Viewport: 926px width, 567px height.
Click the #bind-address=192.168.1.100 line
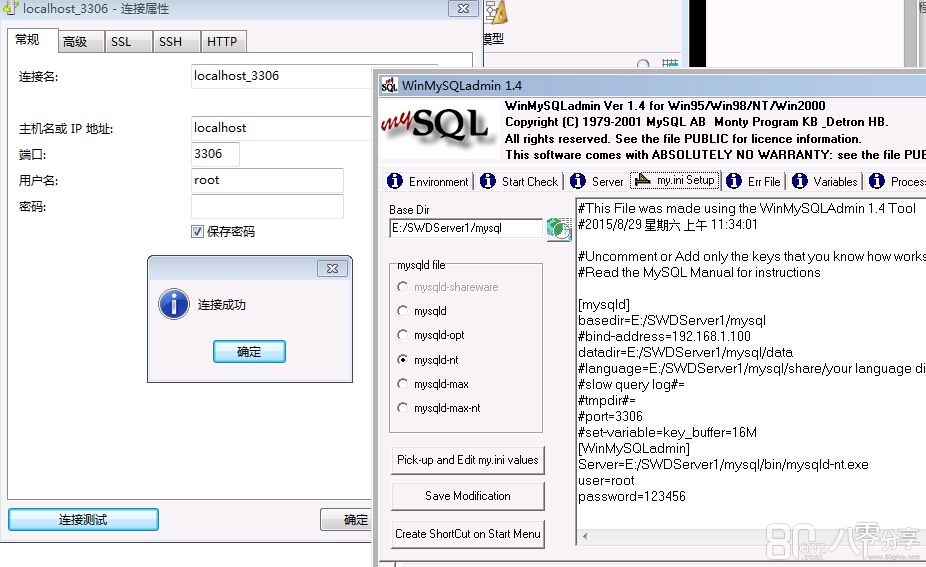(665, 337)
